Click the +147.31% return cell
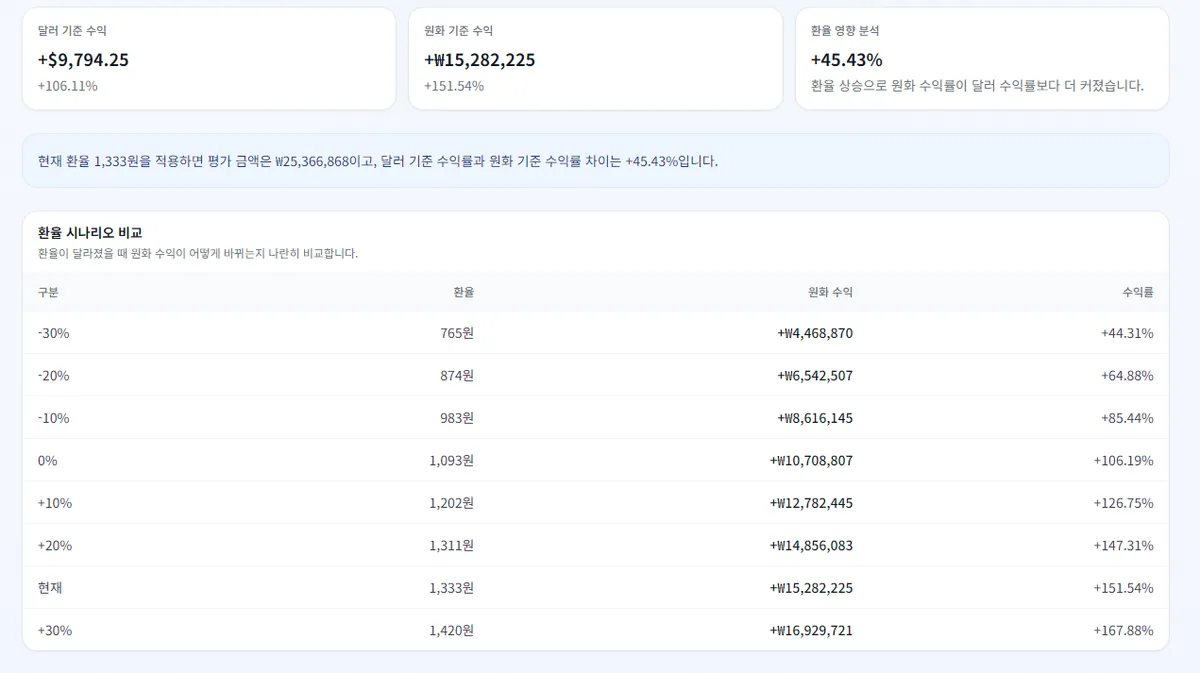1200x673 pixels. (x=1123, y=546)
